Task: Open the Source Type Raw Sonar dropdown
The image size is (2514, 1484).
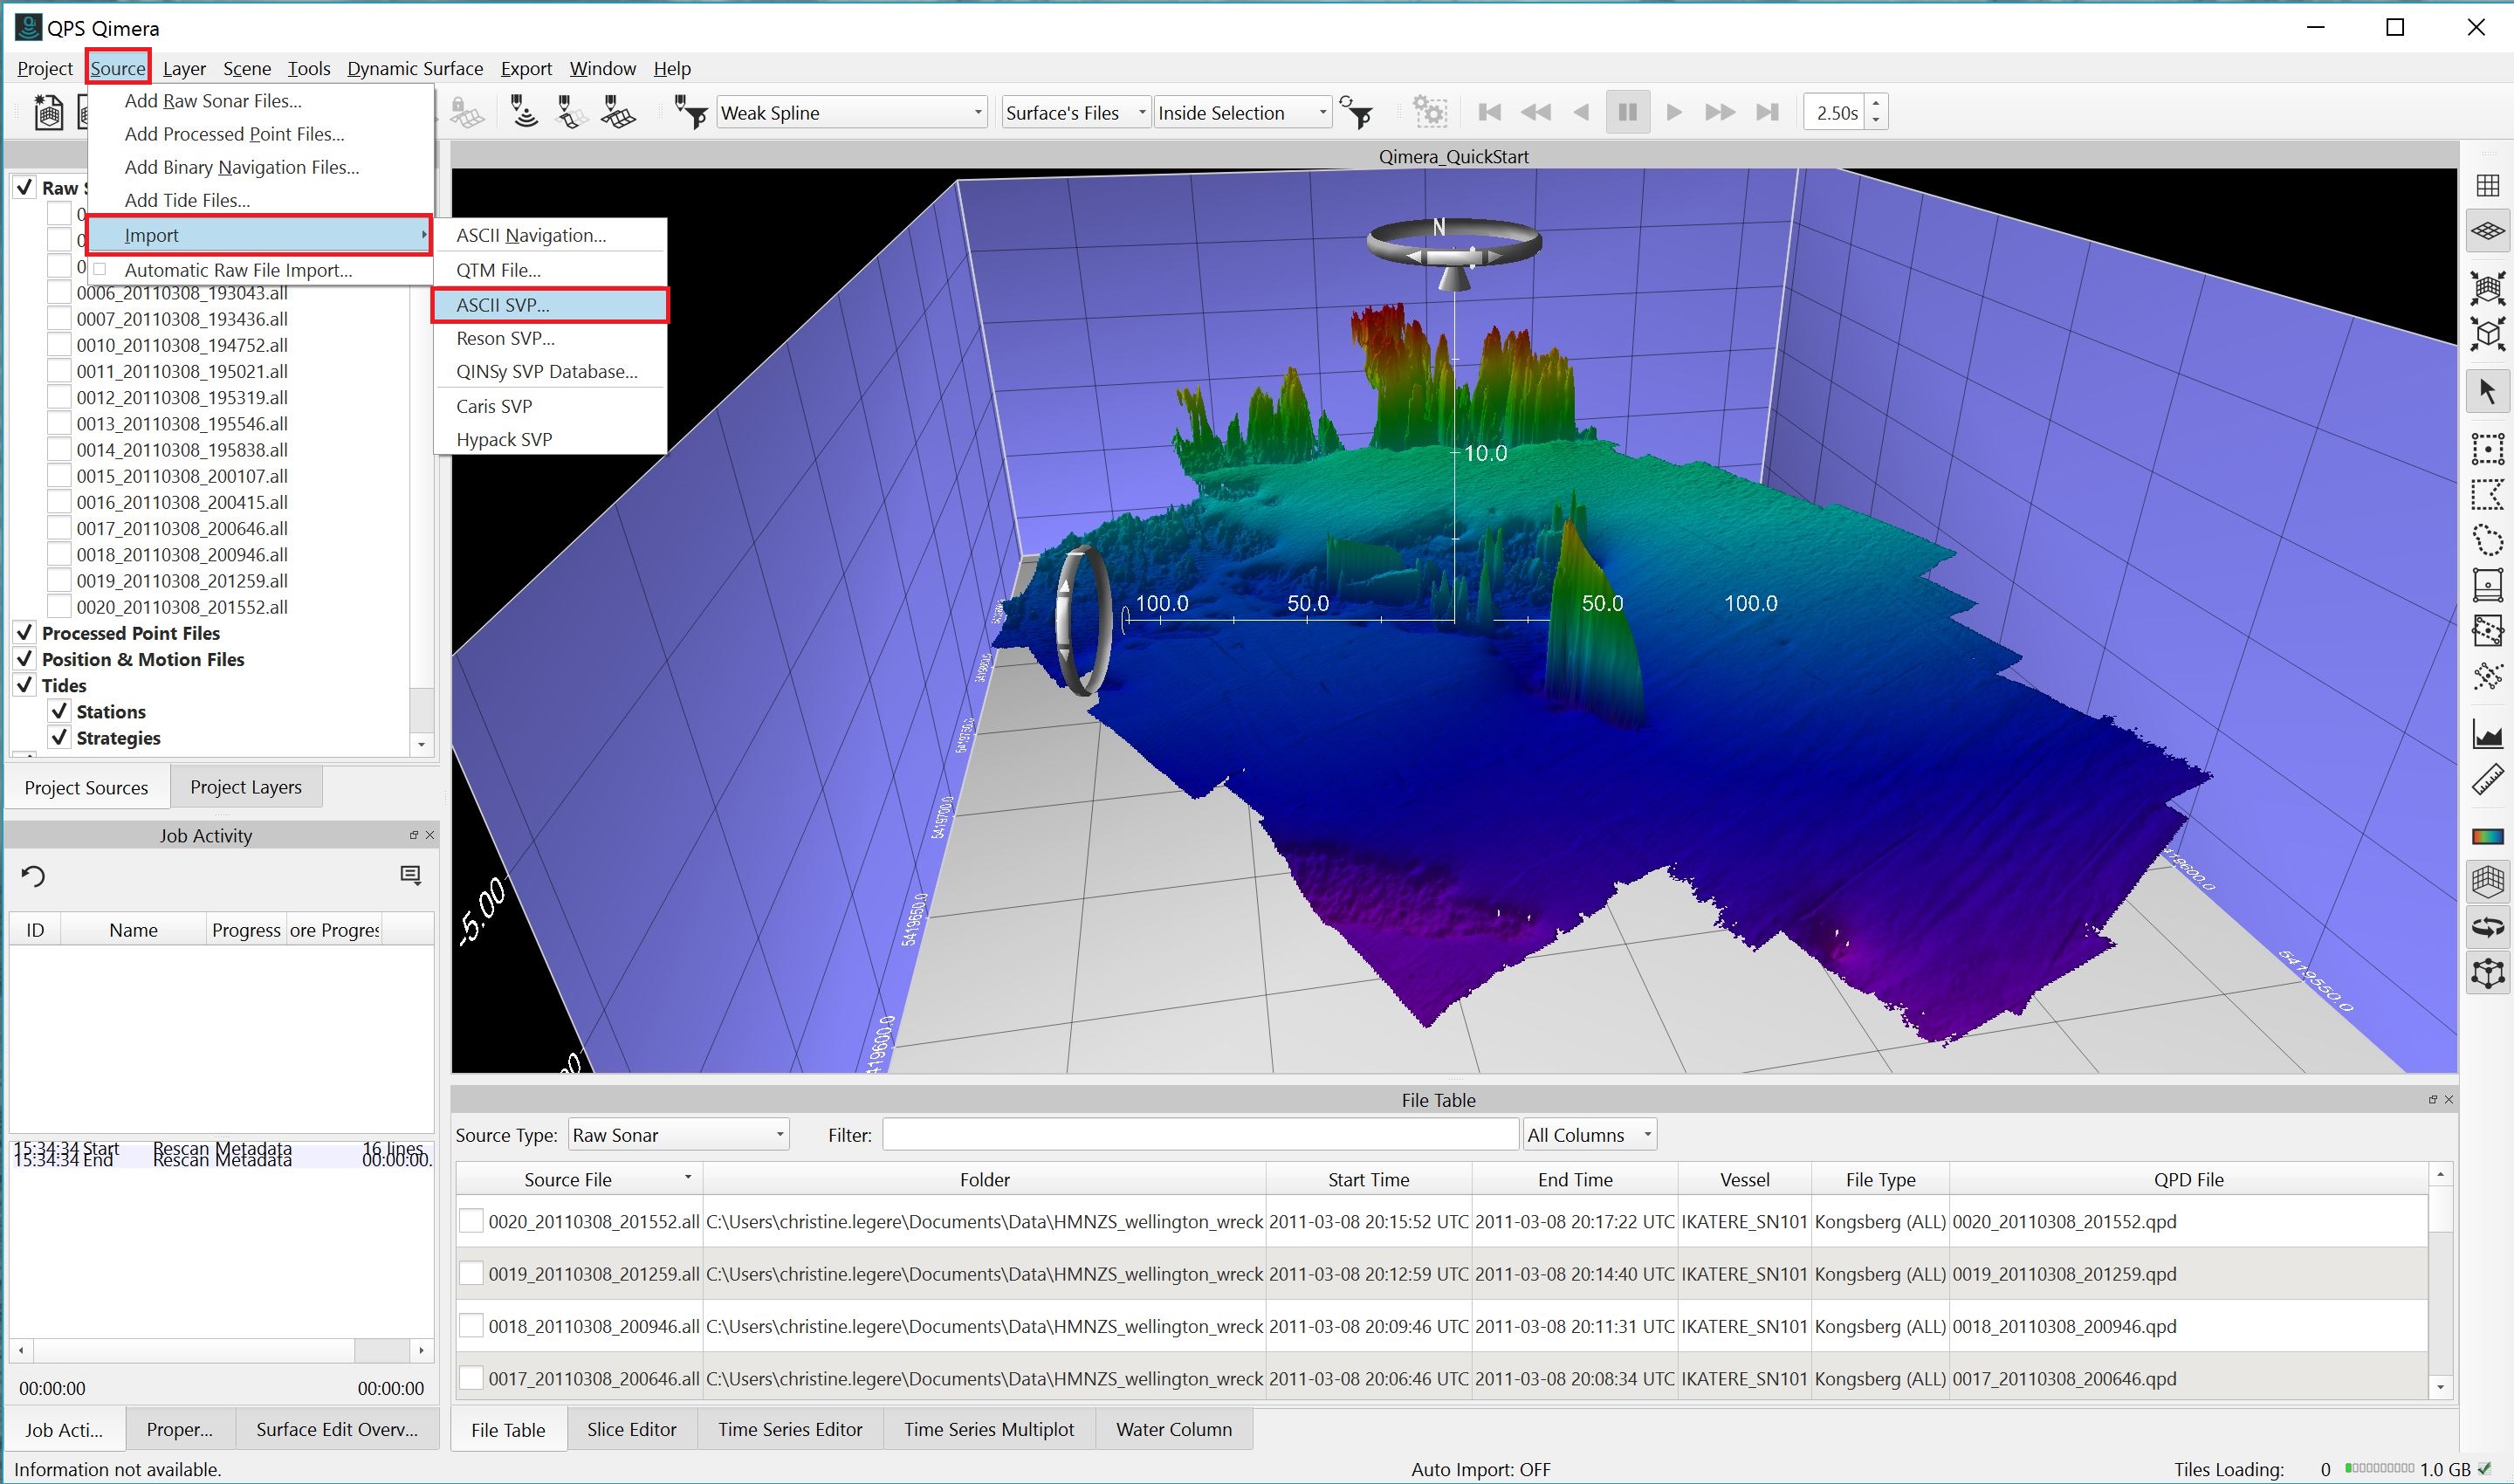Action: (x=678, y=1134)
